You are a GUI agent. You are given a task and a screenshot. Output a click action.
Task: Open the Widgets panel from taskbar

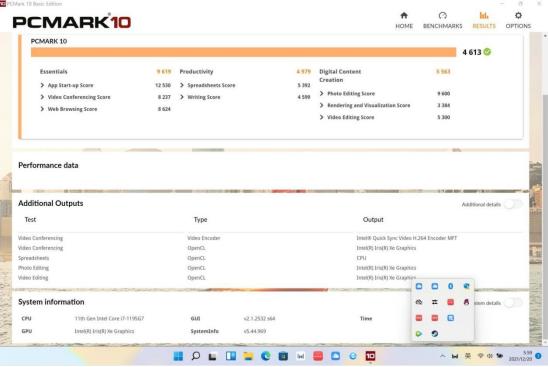[x=231, y=356]
